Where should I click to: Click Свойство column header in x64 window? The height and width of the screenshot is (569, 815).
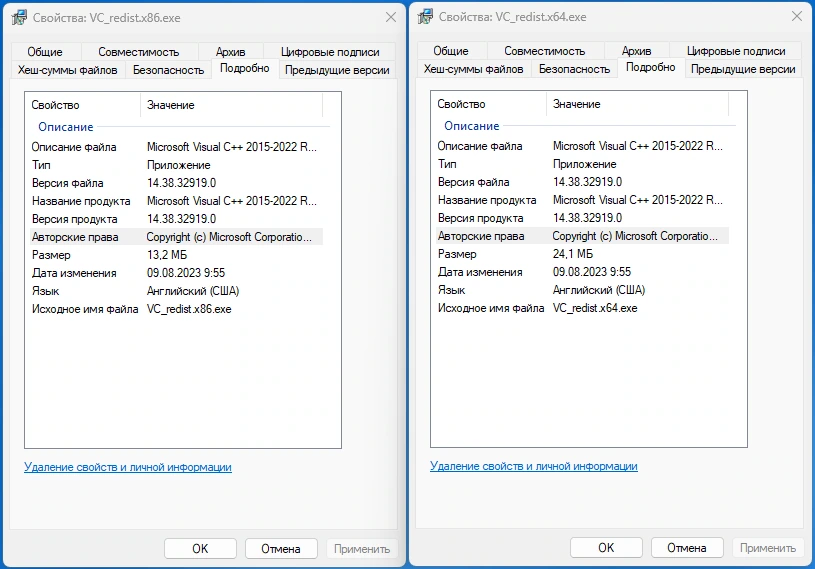[x=489, y=104]
